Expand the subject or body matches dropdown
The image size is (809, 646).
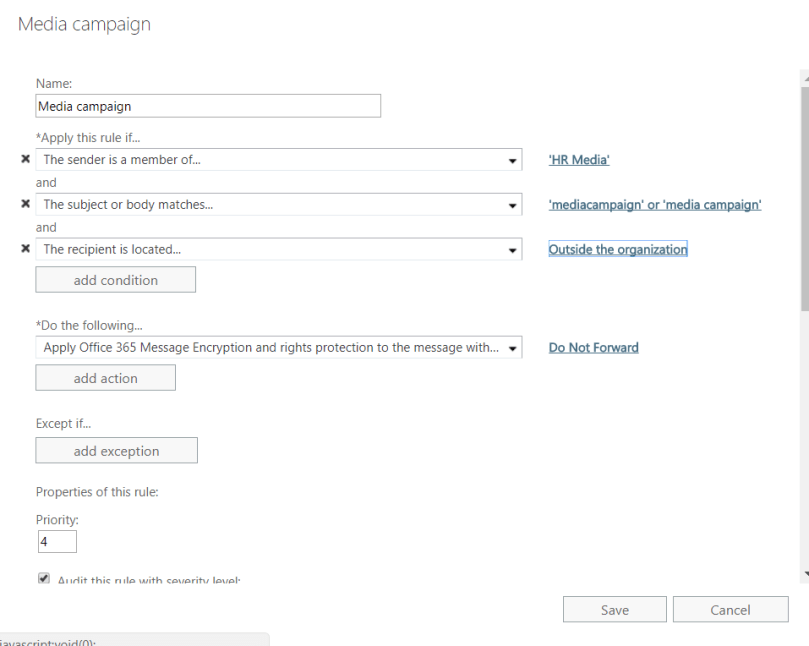pos(513,203)
